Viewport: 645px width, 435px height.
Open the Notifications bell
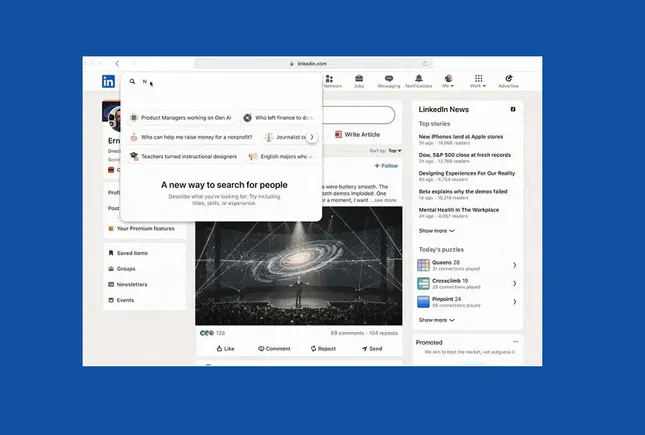(418, 80)
